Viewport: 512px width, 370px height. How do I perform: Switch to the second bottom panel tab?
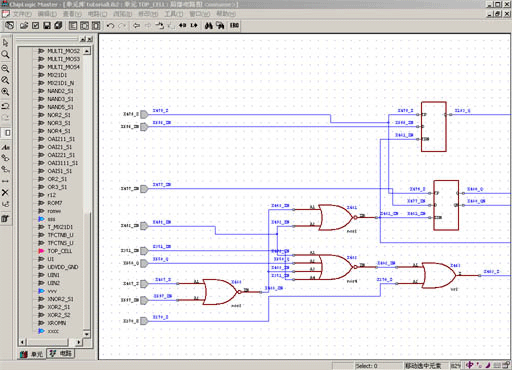[61, 353]
